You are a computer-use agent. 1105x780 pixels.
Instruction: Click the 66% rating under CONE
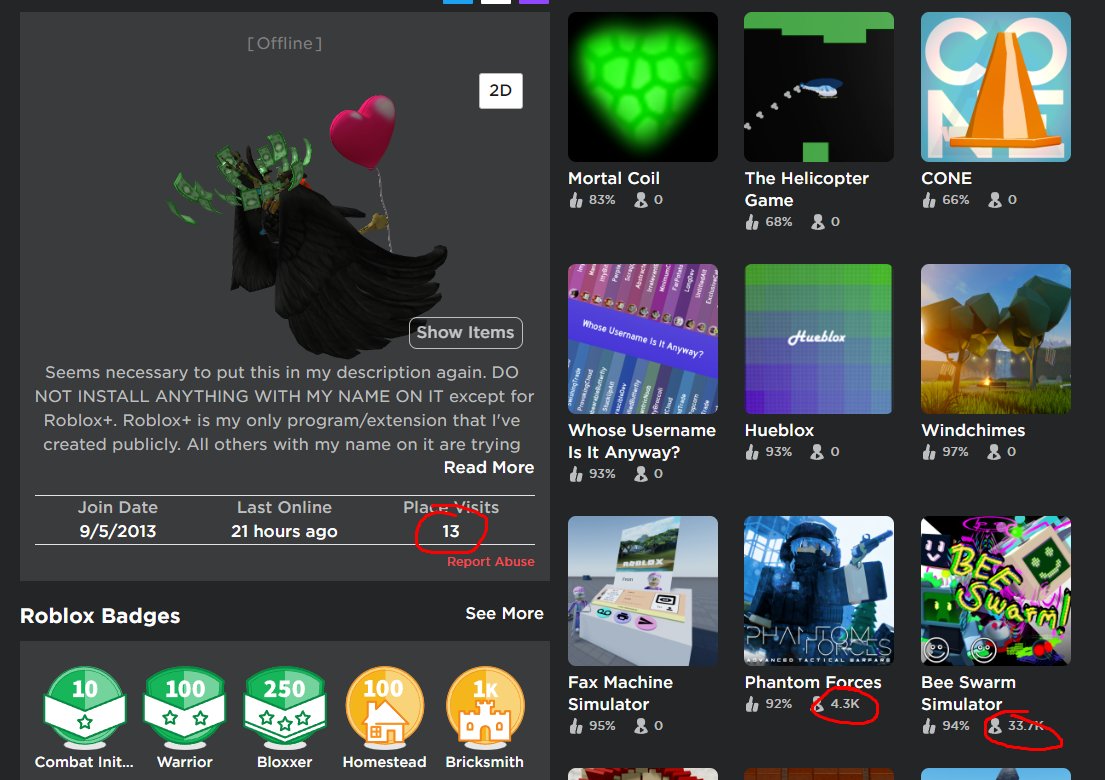coord(956,200)
